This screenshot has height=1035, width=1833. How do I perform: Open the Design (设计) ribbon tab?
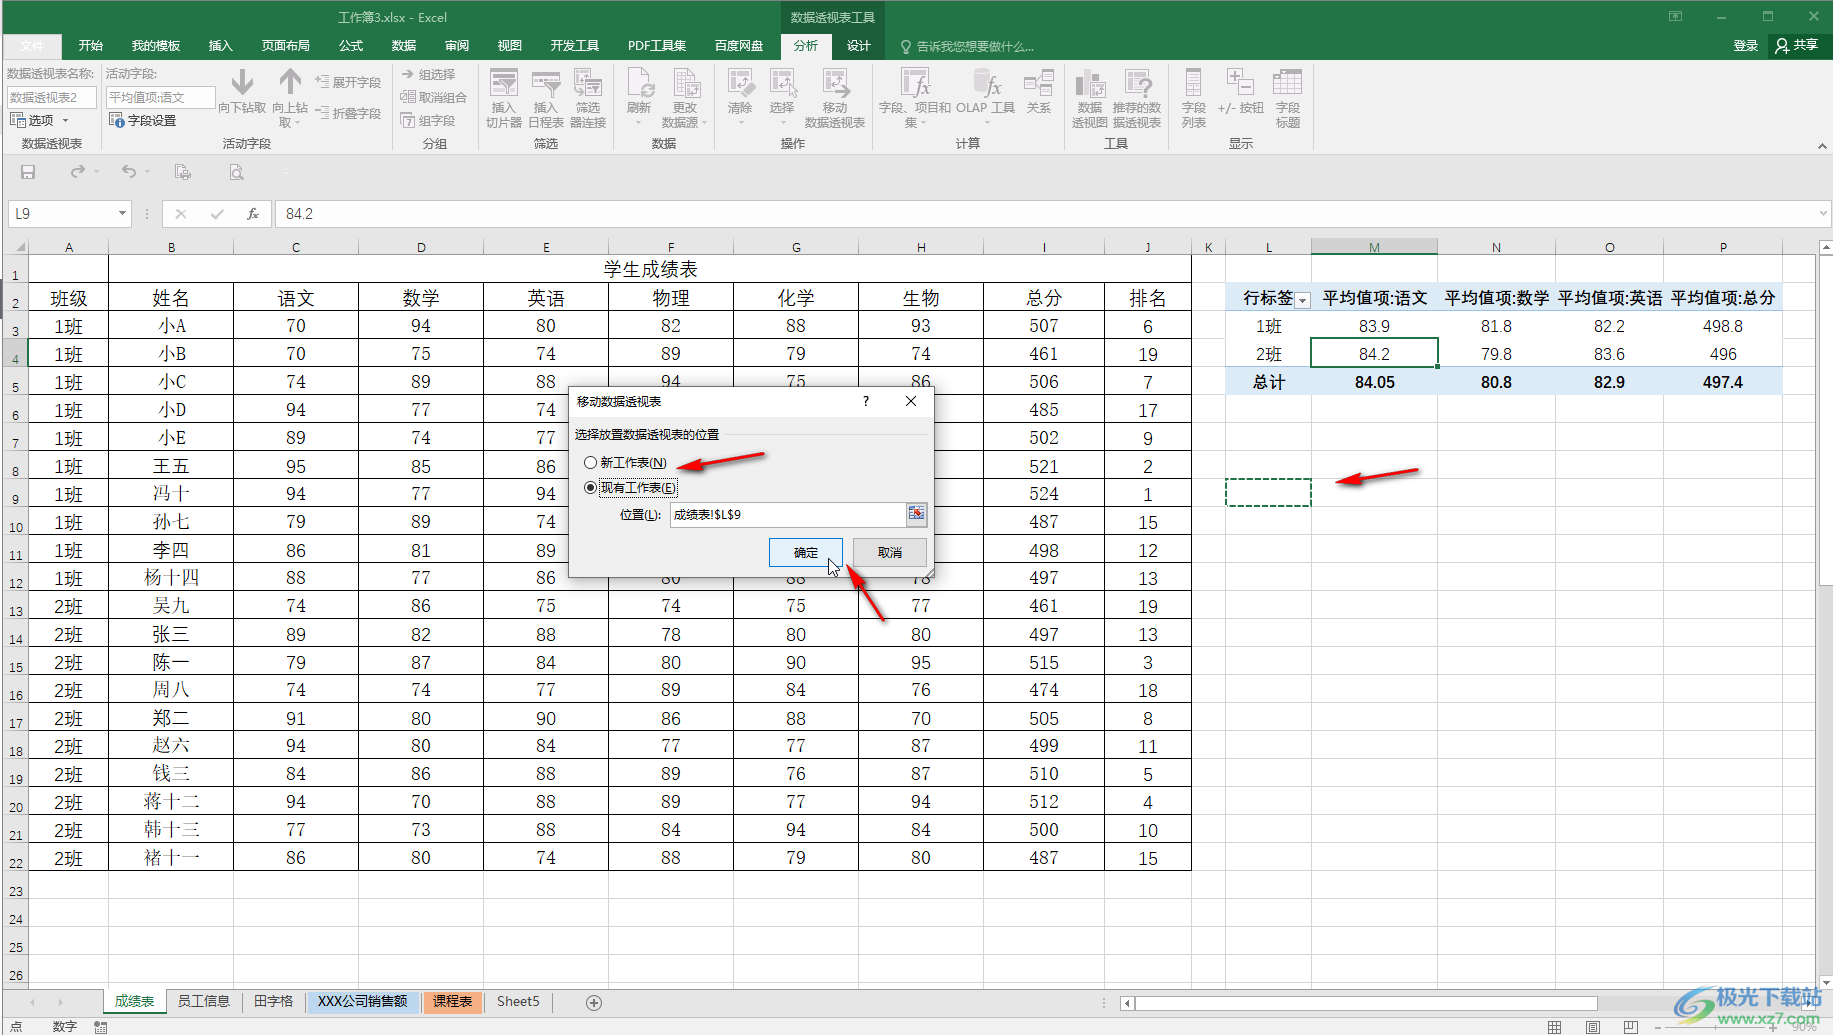(x=859, y=46)
